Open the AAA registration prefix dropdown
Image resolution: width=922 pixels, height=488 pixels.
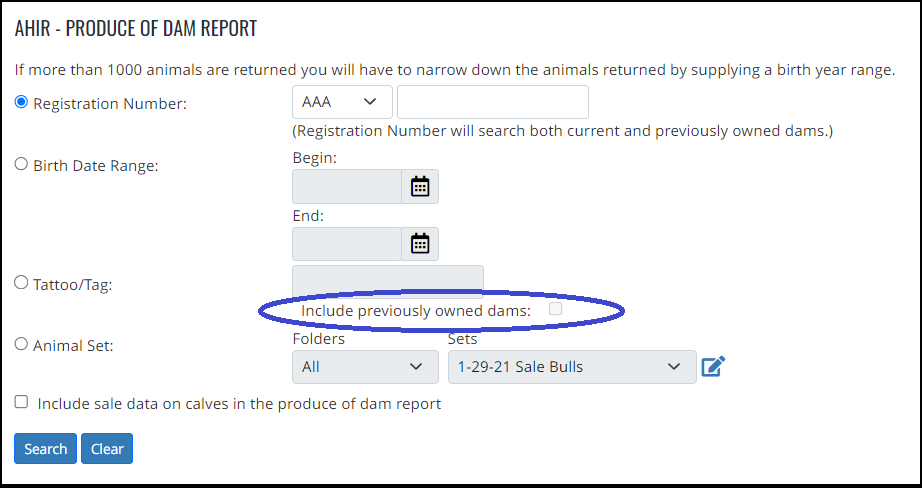click(342, 102)
